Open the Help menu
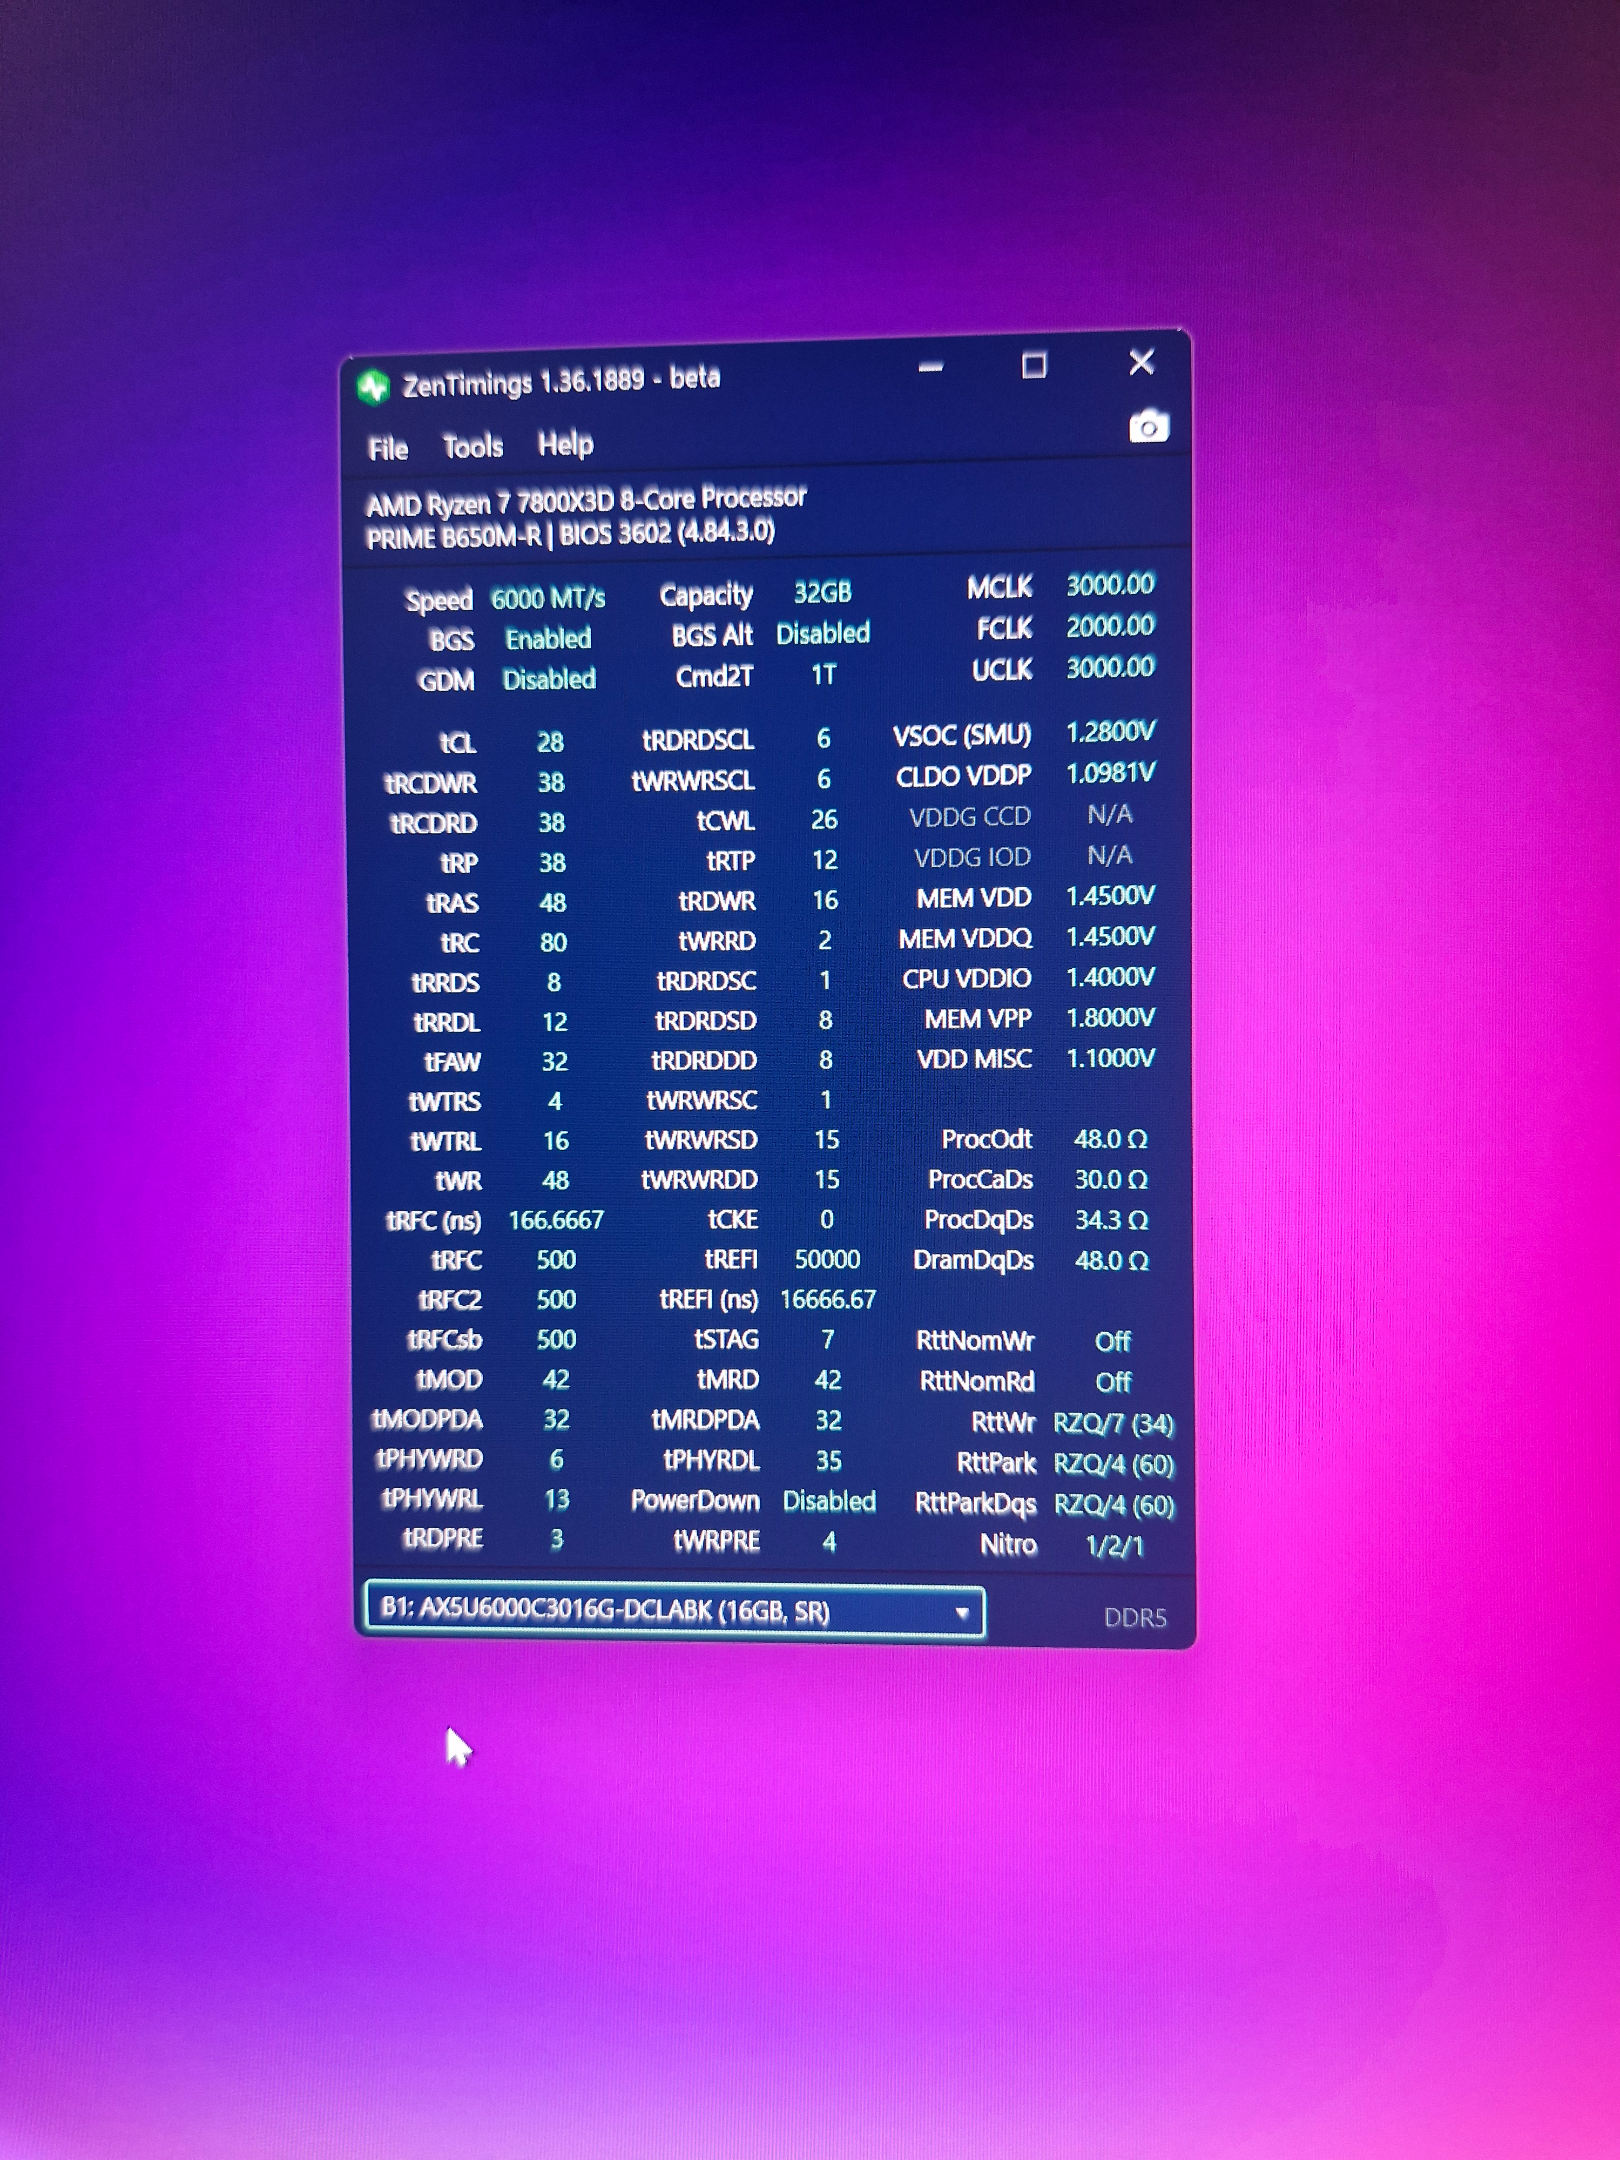This screenshot has height=2160, width=1620. 566,443
